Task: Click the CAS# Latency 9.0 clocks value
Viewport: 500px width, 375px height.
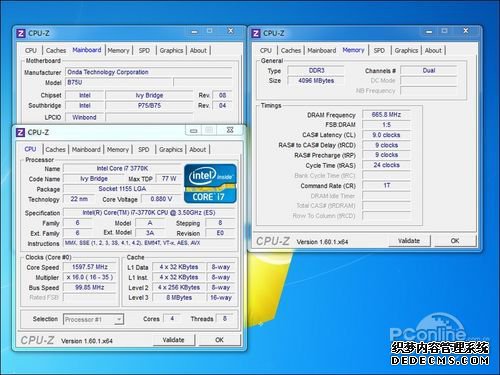Action: [386, 135]
